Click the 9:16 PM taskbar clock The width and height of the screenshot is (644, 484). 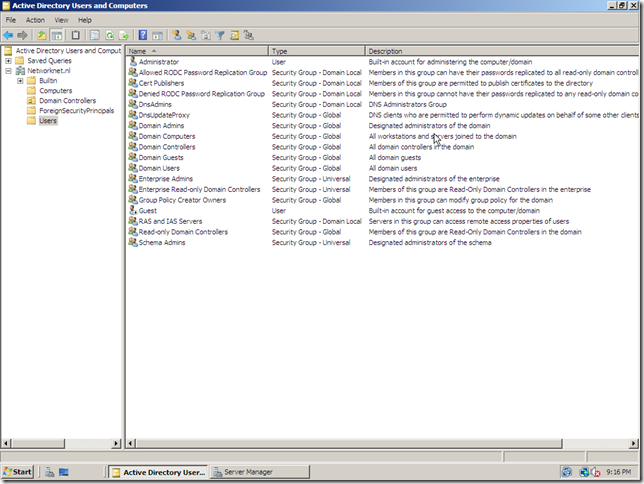619,472
